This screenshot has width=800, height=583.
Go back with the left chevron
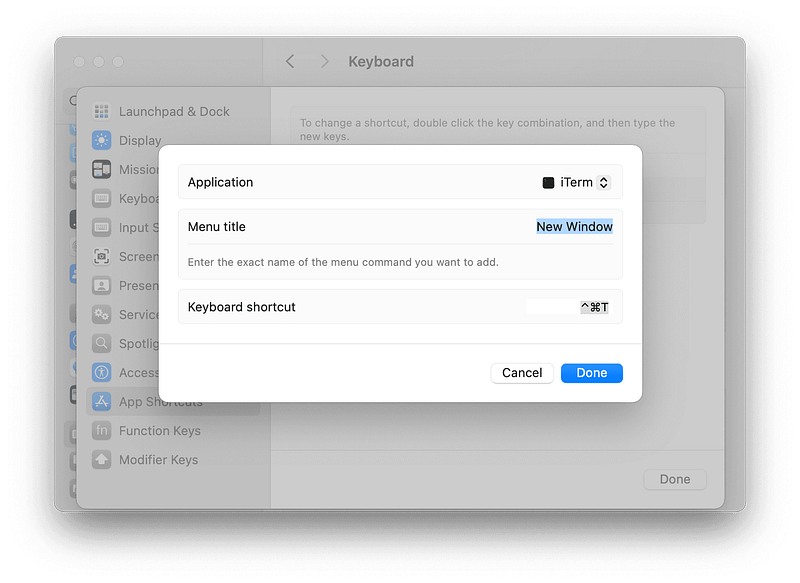(290, 62)
